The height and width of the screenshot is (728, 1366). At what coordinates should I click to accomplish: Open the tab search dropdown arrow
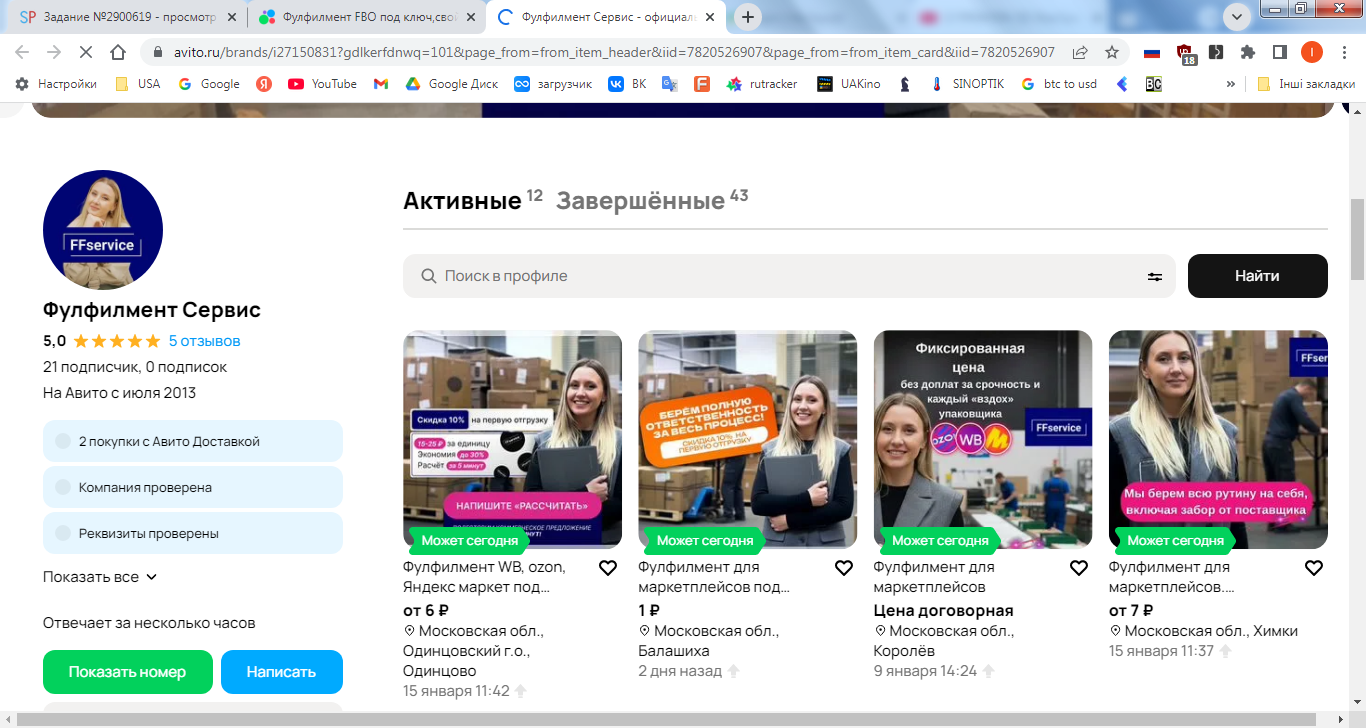click(x=1236, y=16)
